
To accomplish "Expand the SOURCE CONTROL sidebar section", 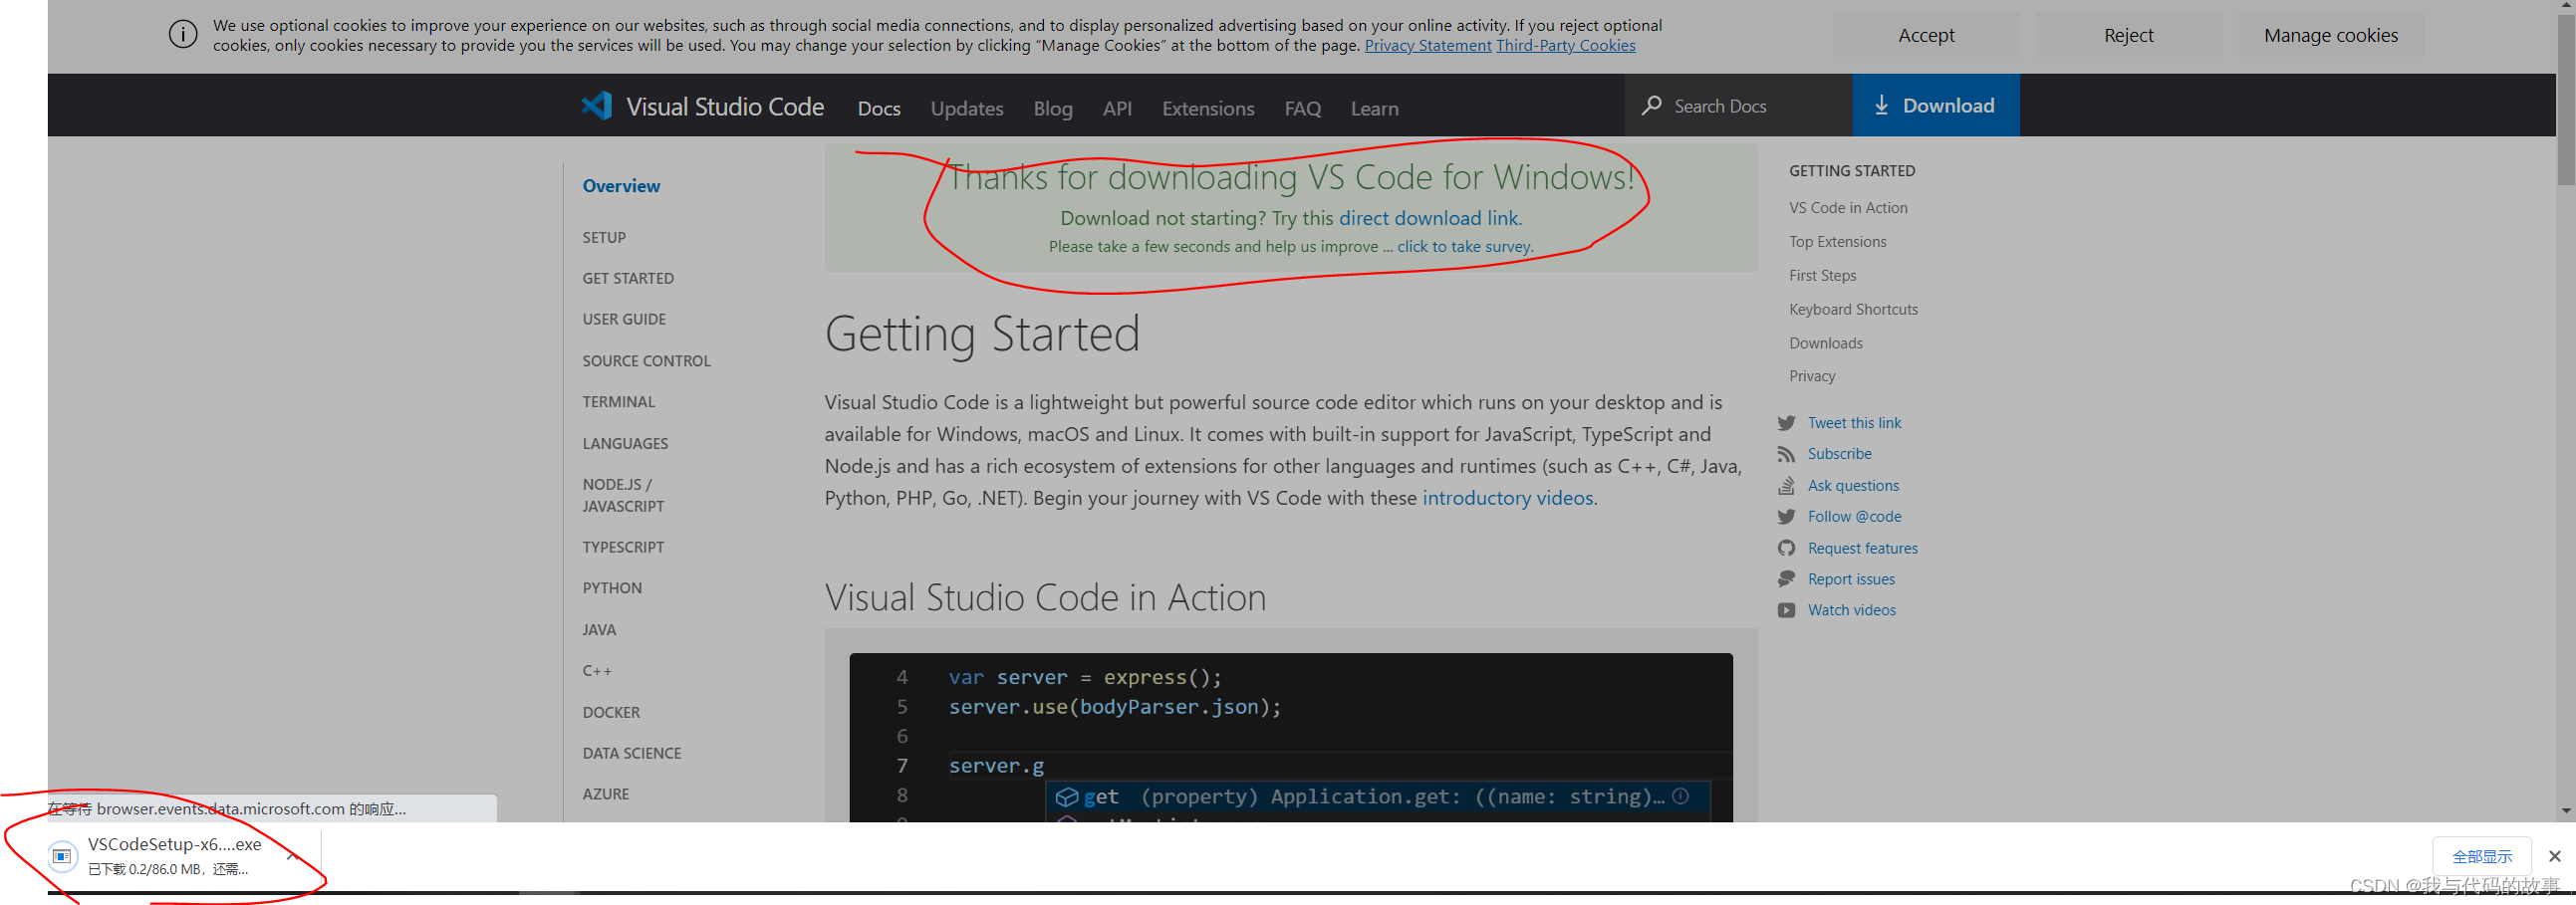I will click(x=646, y=361).
